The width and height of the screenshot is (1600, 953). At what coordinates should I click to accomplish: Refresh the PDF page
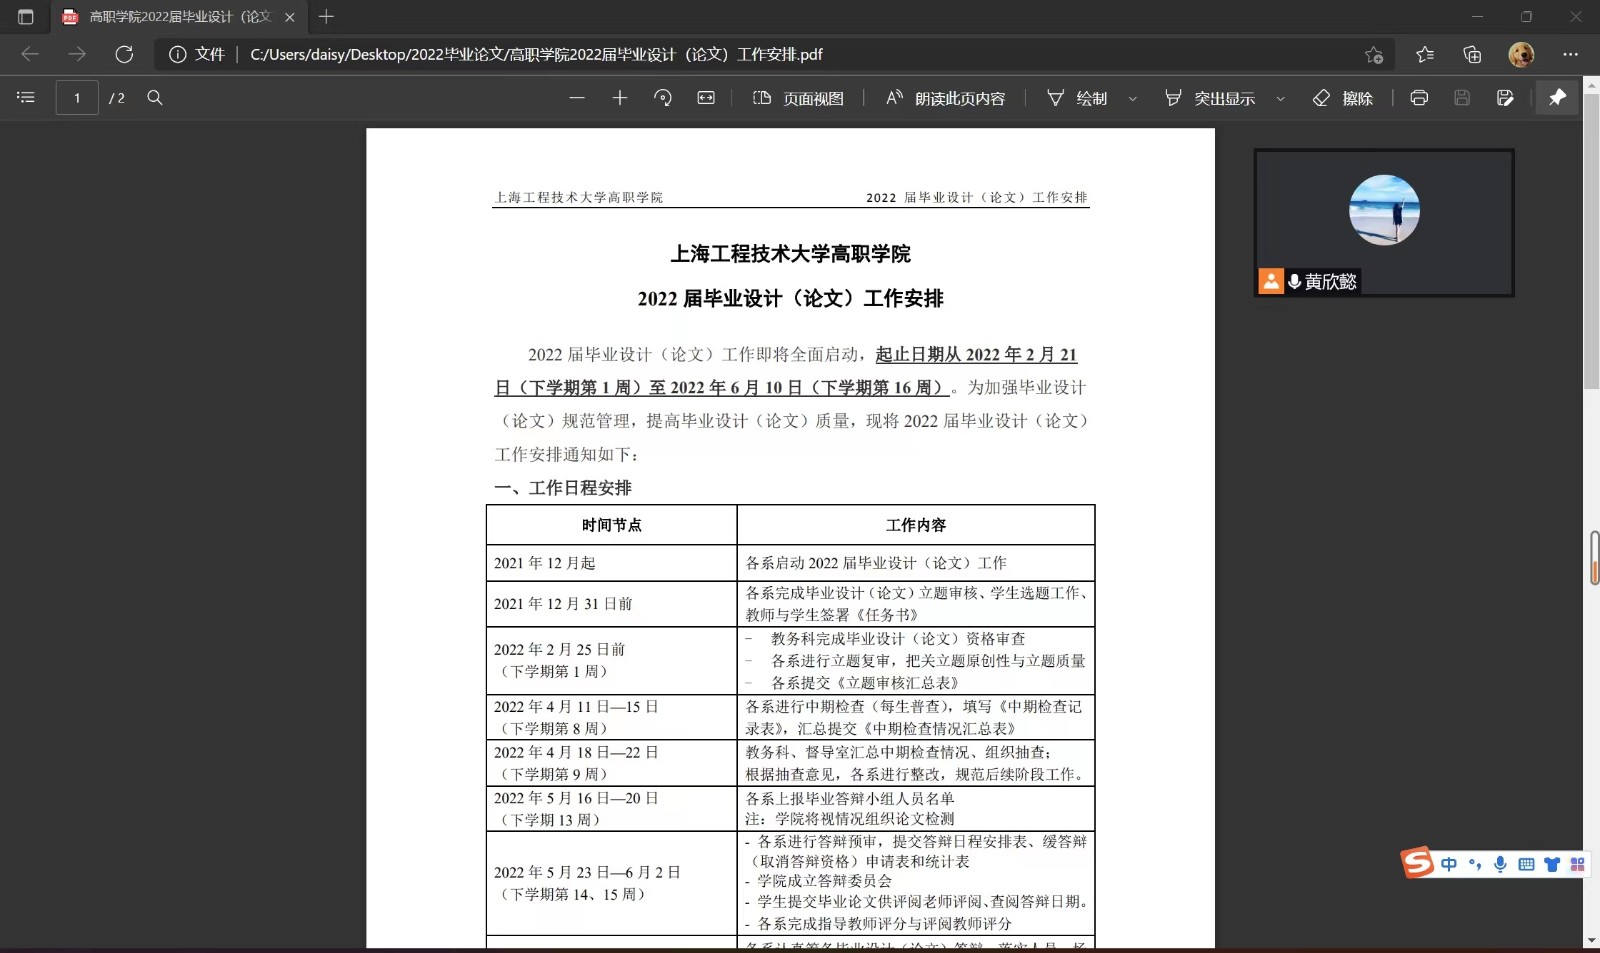(124, 54)
